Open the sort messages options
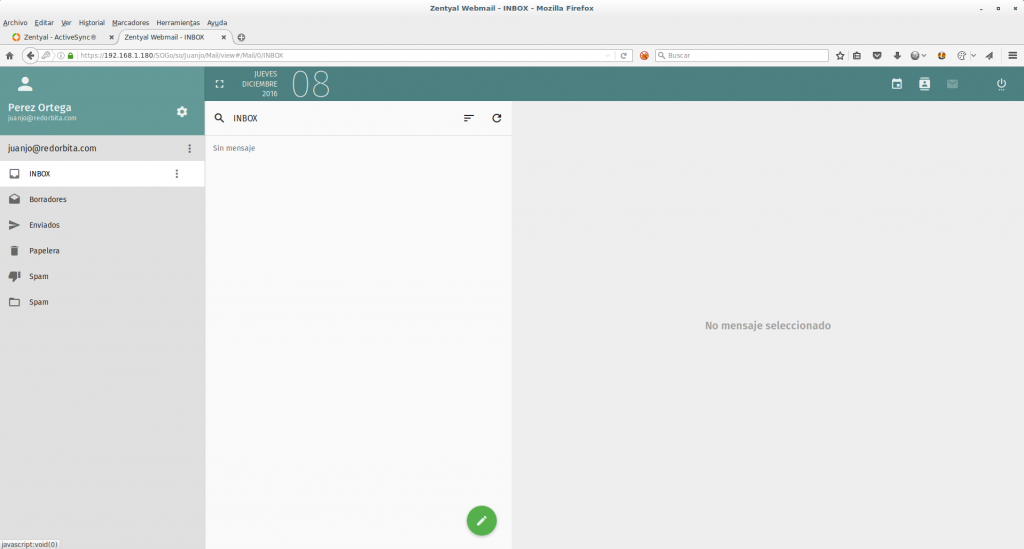Image resolution: width=1024 pixels, height=549 pixels. point(468,118)
